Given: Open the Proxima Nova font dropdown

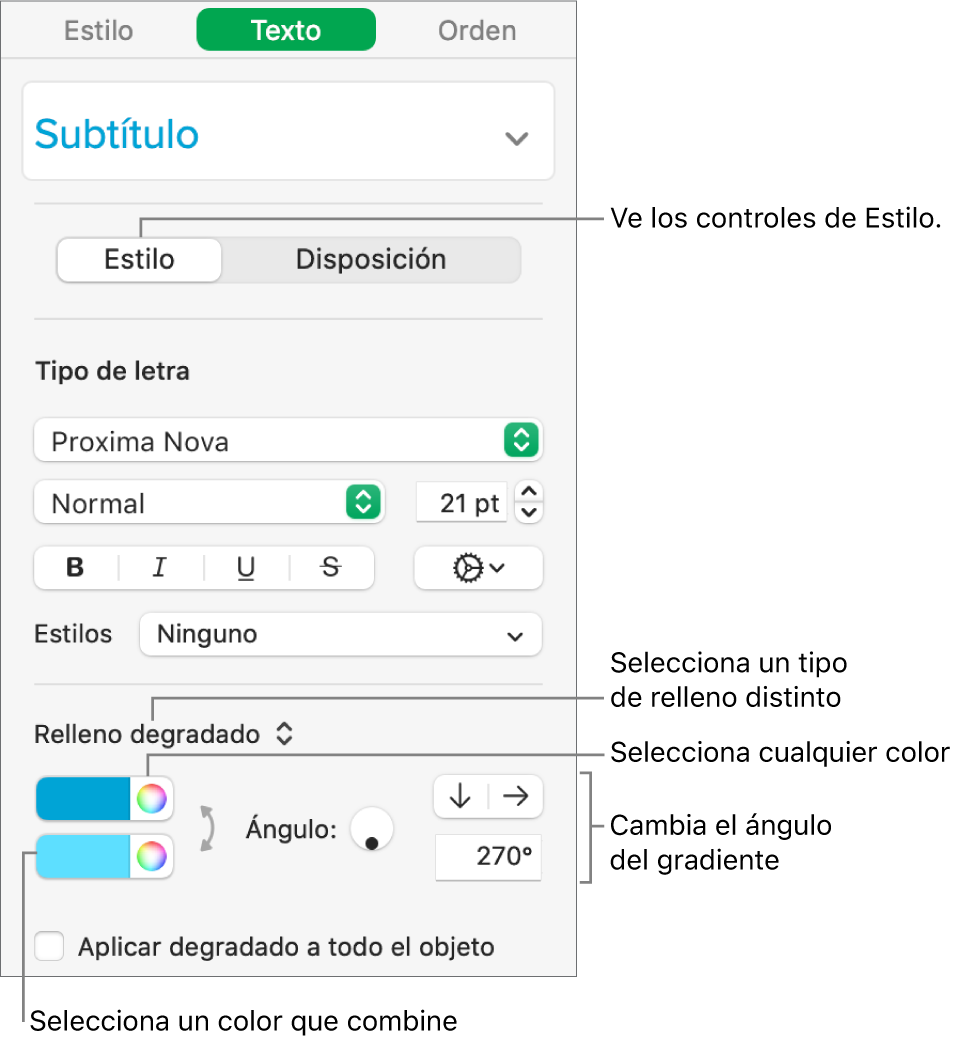Looking at the screenshot, I should 288,441.
